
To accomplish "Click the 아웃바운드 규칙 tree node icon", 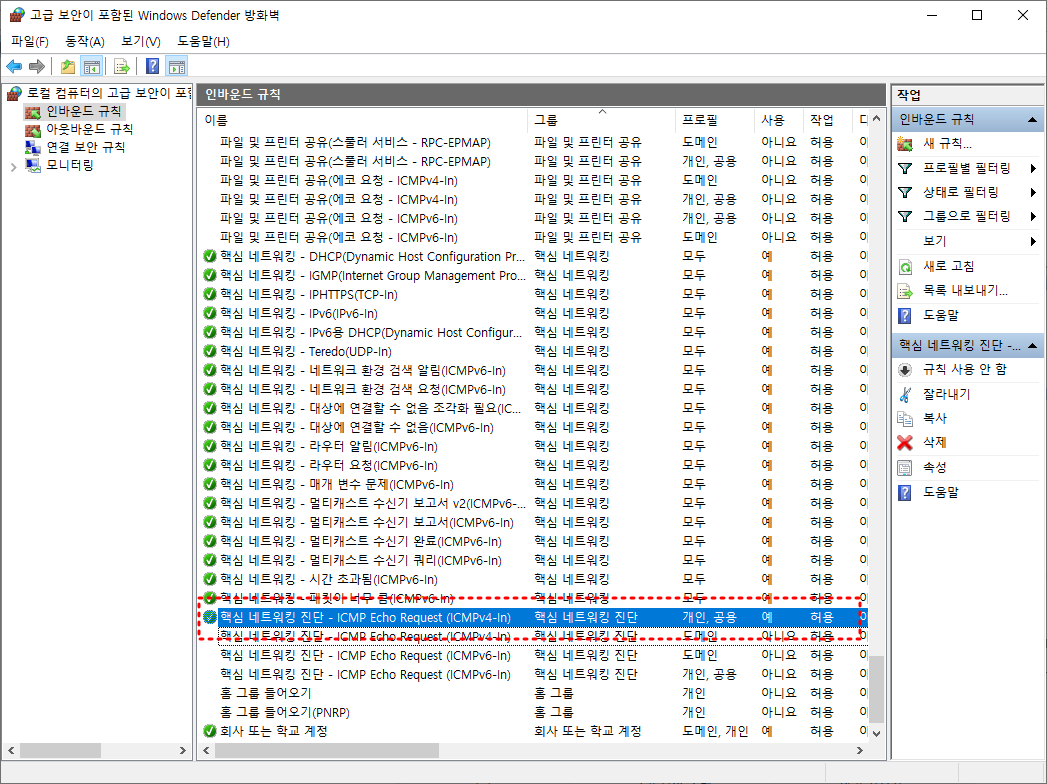I will coord(33,129).
